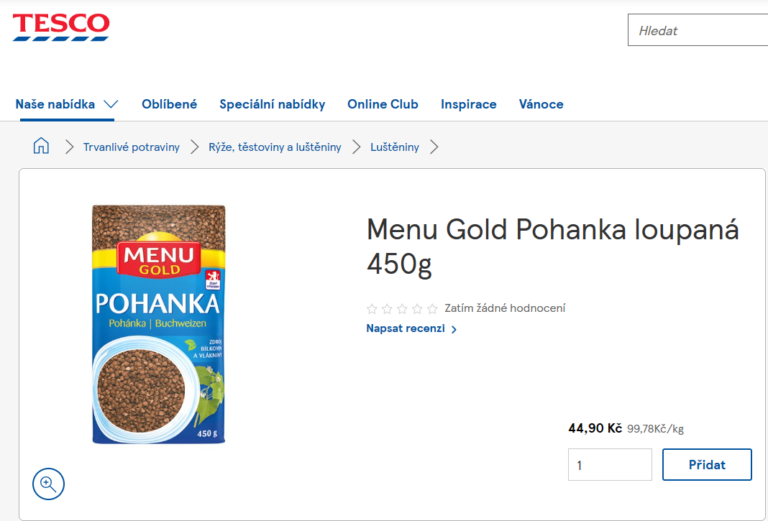Go to home via breadcrumb house icon
This screenshot has width=768, height=521.
coord(41,146)
